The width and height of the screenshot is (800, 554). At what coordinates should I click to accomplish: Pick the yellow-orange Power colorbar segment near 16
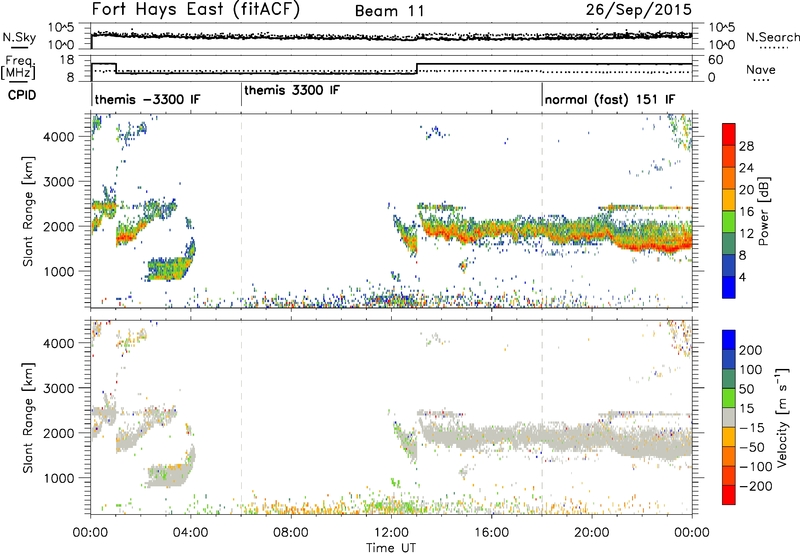pos(729,200)
